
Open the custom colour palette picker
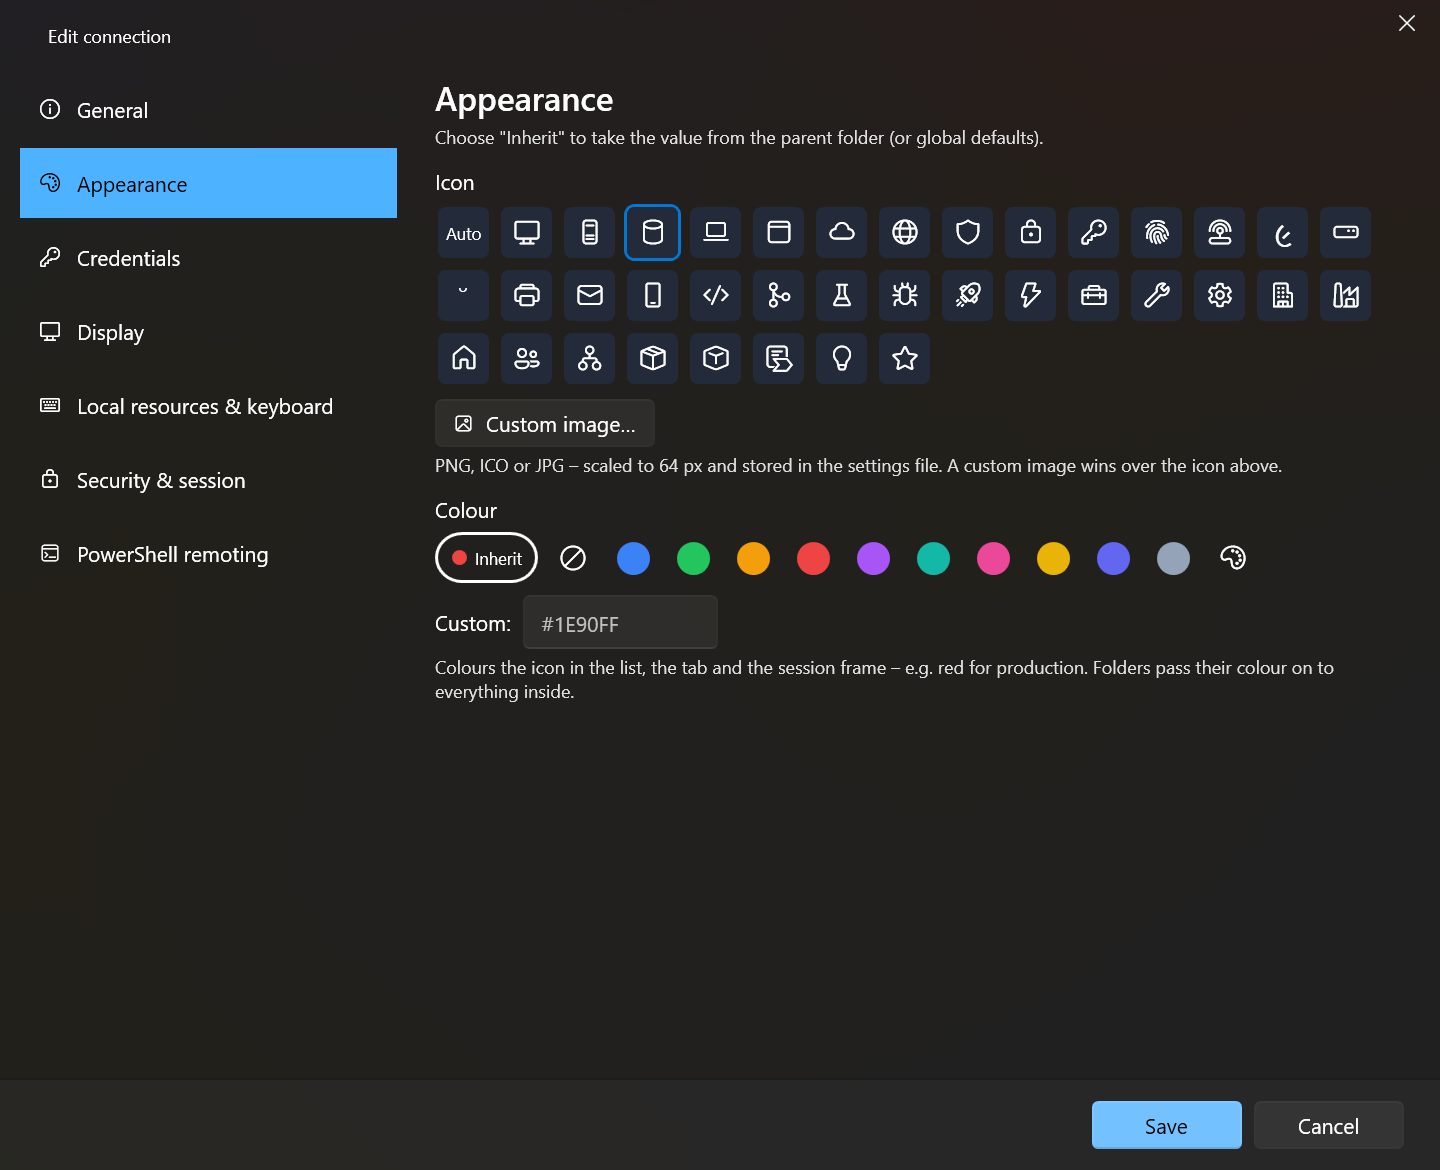tap(1233, 558)
